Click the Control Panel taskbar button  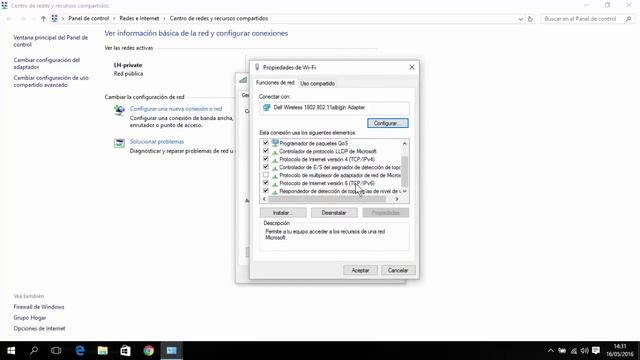click(x=171, y=351)
